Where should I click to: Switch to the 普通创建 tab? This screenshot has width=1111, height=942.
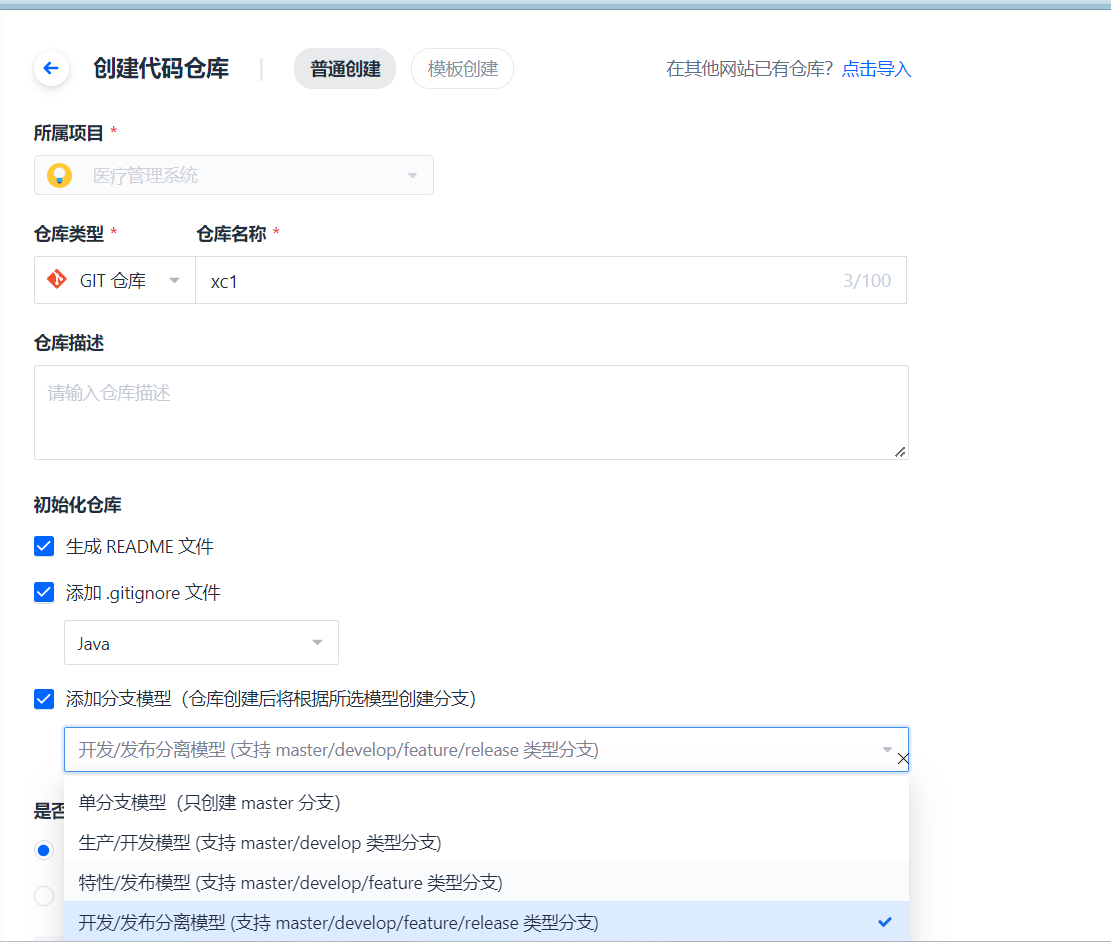pyautogui.click(x=344, y=68)
